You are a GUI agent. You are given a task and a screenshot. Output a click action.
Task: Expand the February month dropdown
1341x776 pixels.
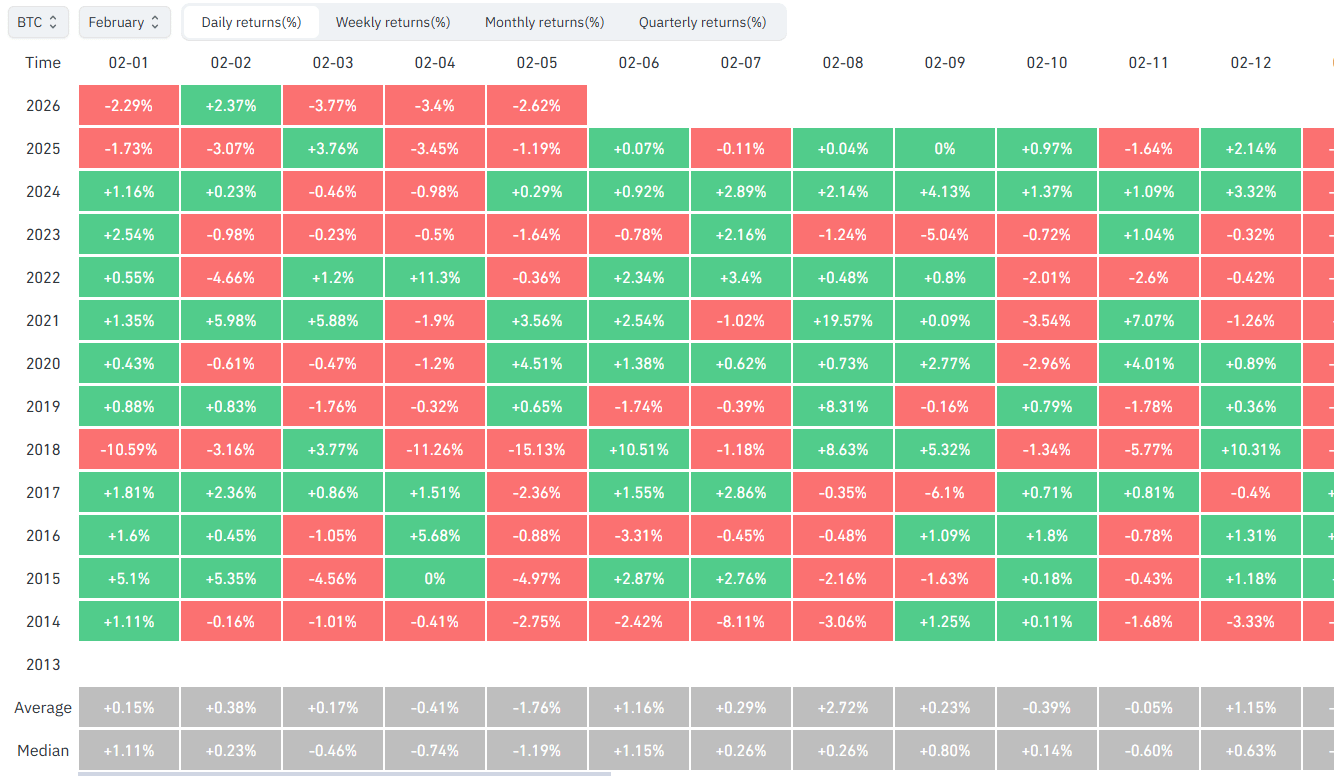click(x=124, y=22)
